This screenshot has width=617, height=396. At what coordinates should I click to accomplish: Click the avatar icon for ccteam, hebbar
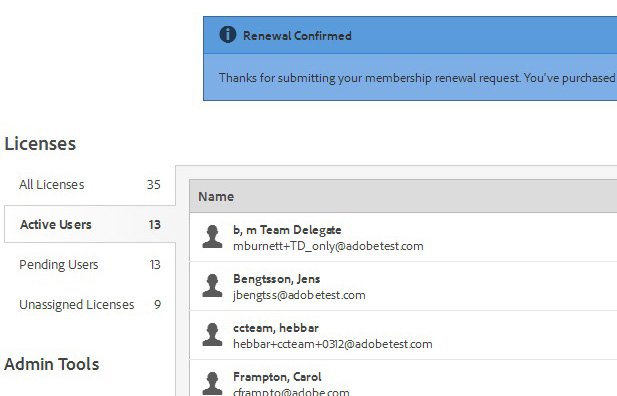[x=212, y=335]
